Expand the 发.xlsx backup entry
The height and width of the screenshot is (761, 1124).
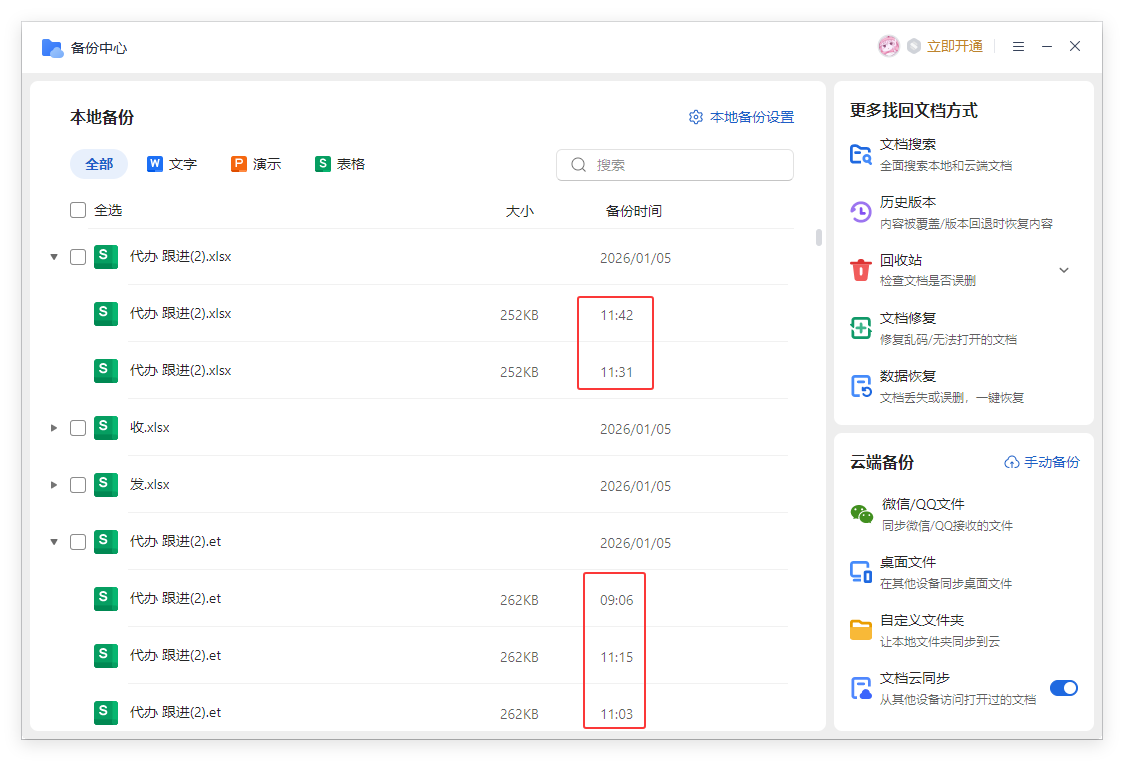(54, 484)
